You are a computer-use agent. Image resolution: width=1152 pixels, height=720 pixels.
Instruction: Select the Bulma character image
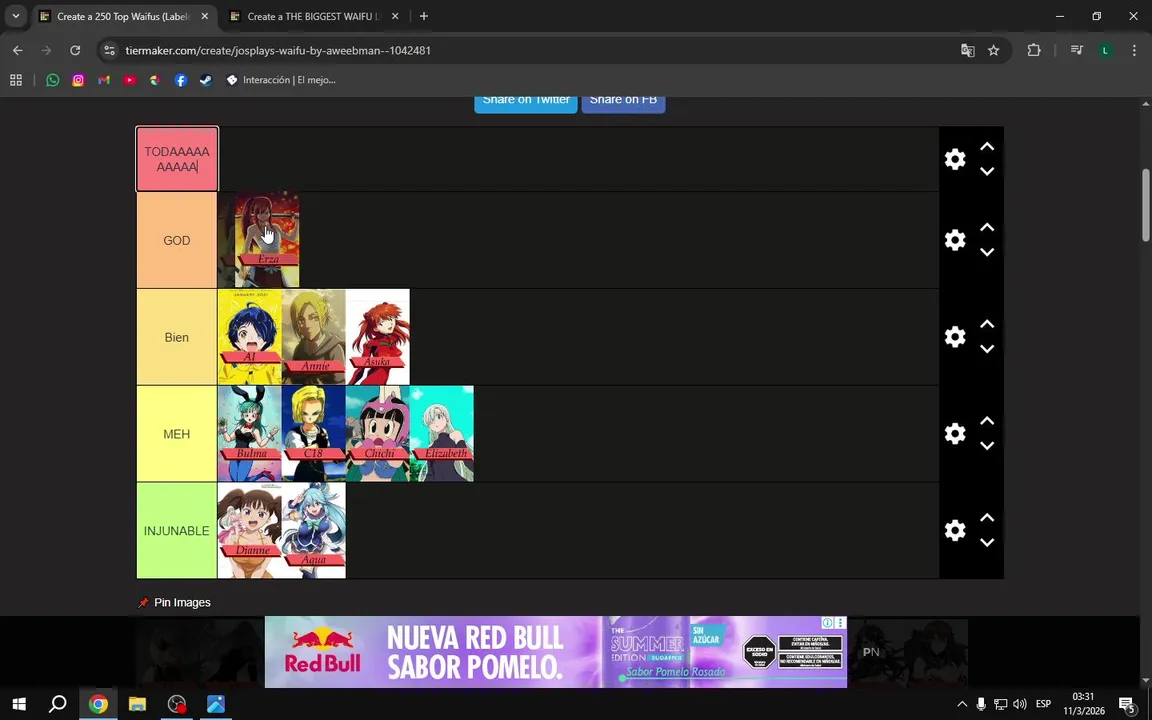click(x=250, y=433)
